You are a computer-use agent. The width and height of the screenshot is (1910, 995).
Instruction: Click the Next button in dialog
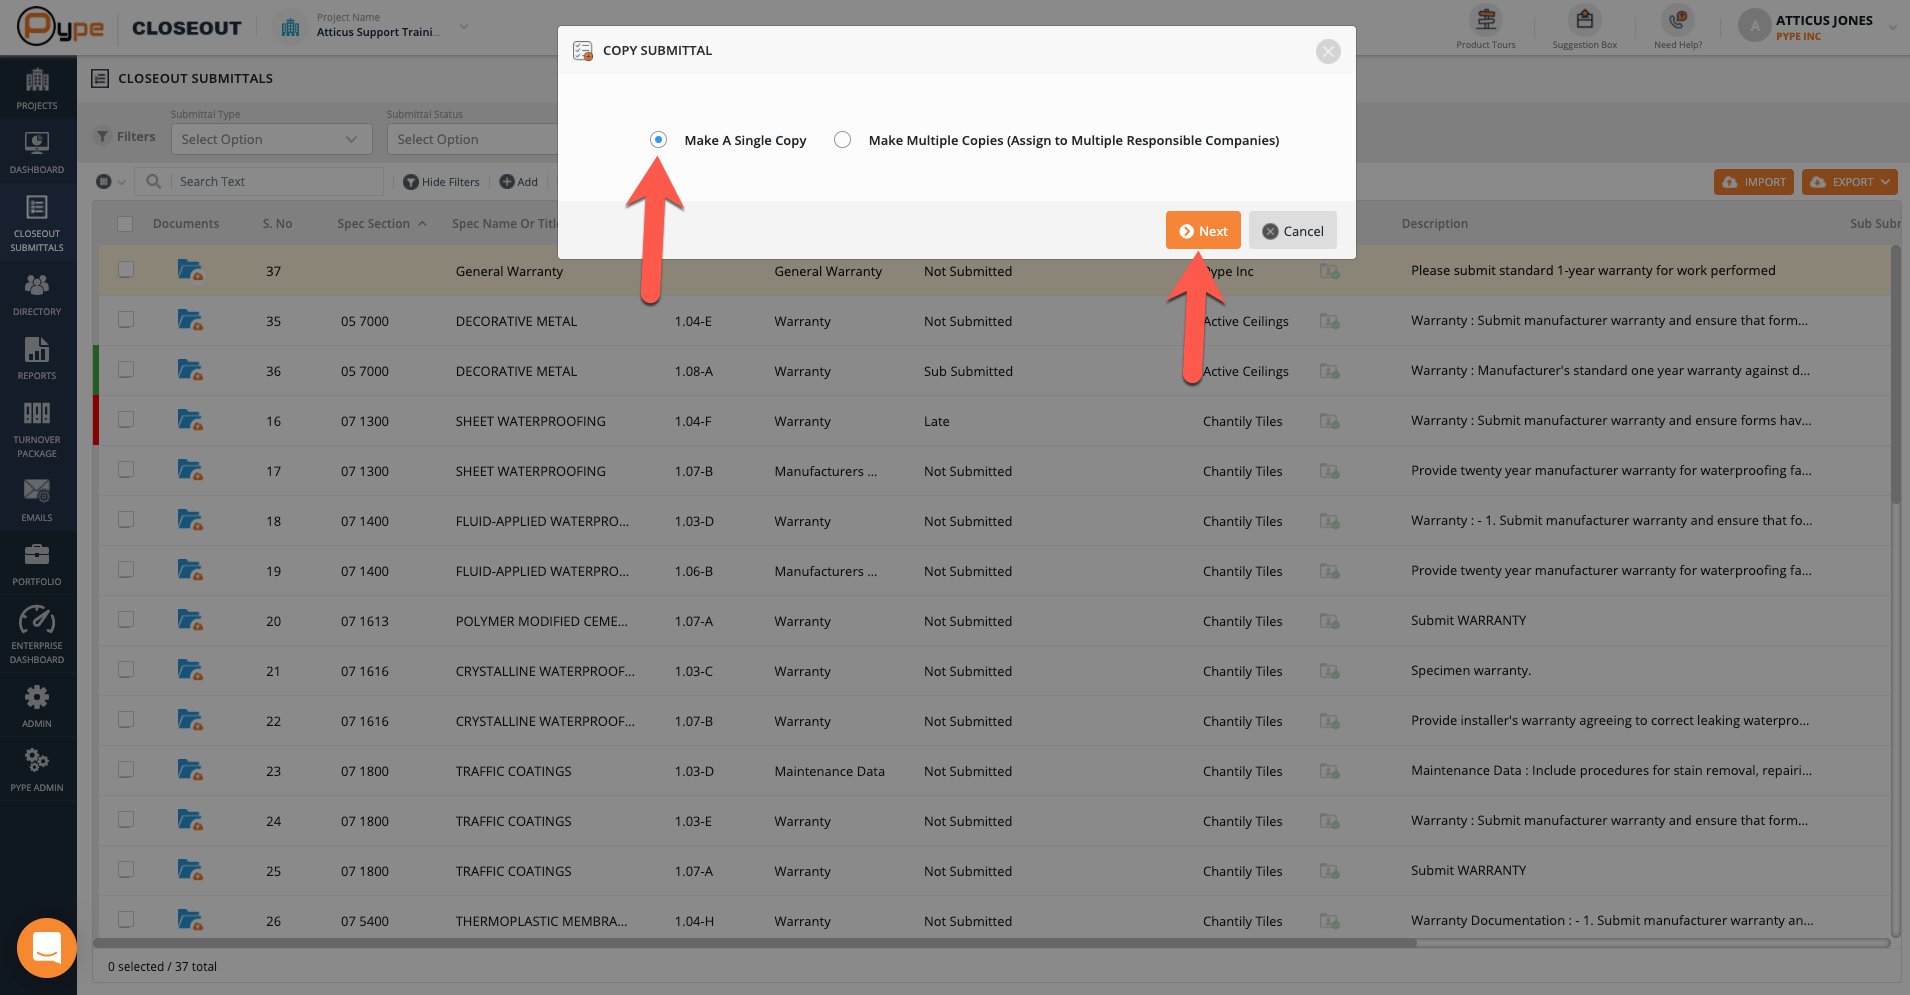[1203, 231]
